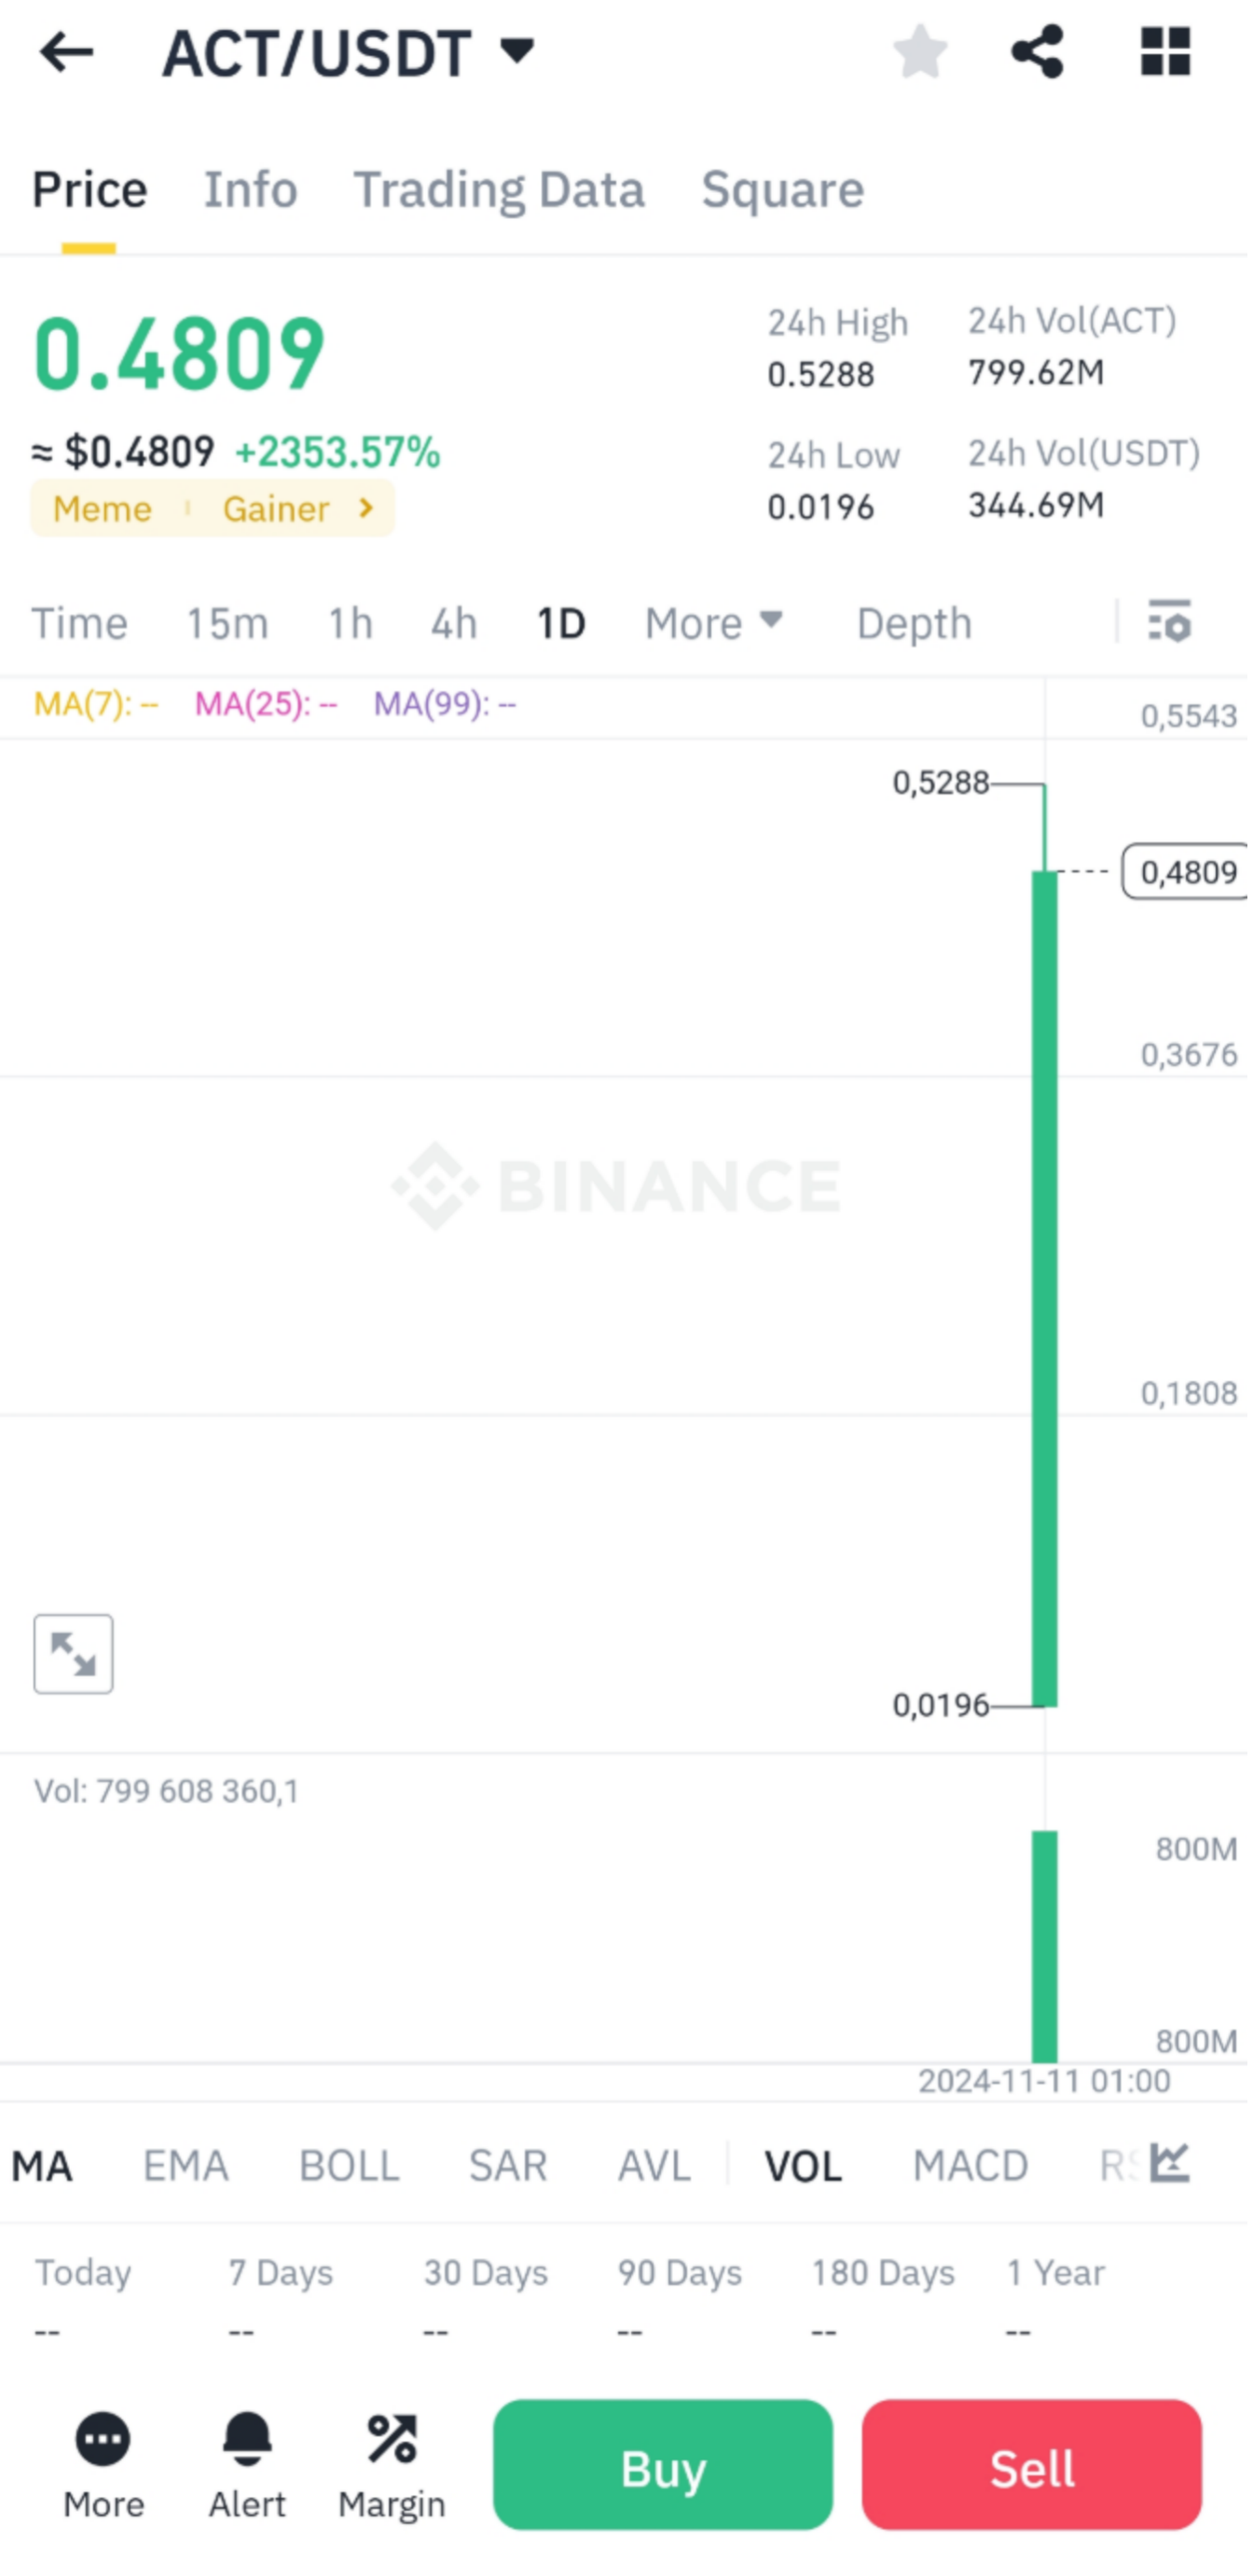Screen dimensions: 1253x2576
Task: Add ACT/USDT to favorites with star
Action: pos(919,52)
